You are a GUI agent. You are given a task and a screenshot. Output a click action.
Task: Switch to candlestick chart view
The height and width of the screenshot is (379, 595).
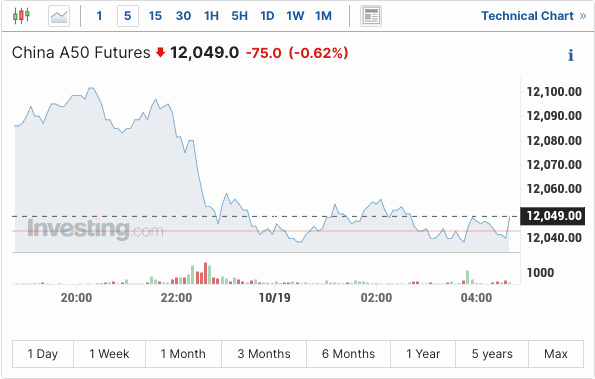[x=21, y=16]
